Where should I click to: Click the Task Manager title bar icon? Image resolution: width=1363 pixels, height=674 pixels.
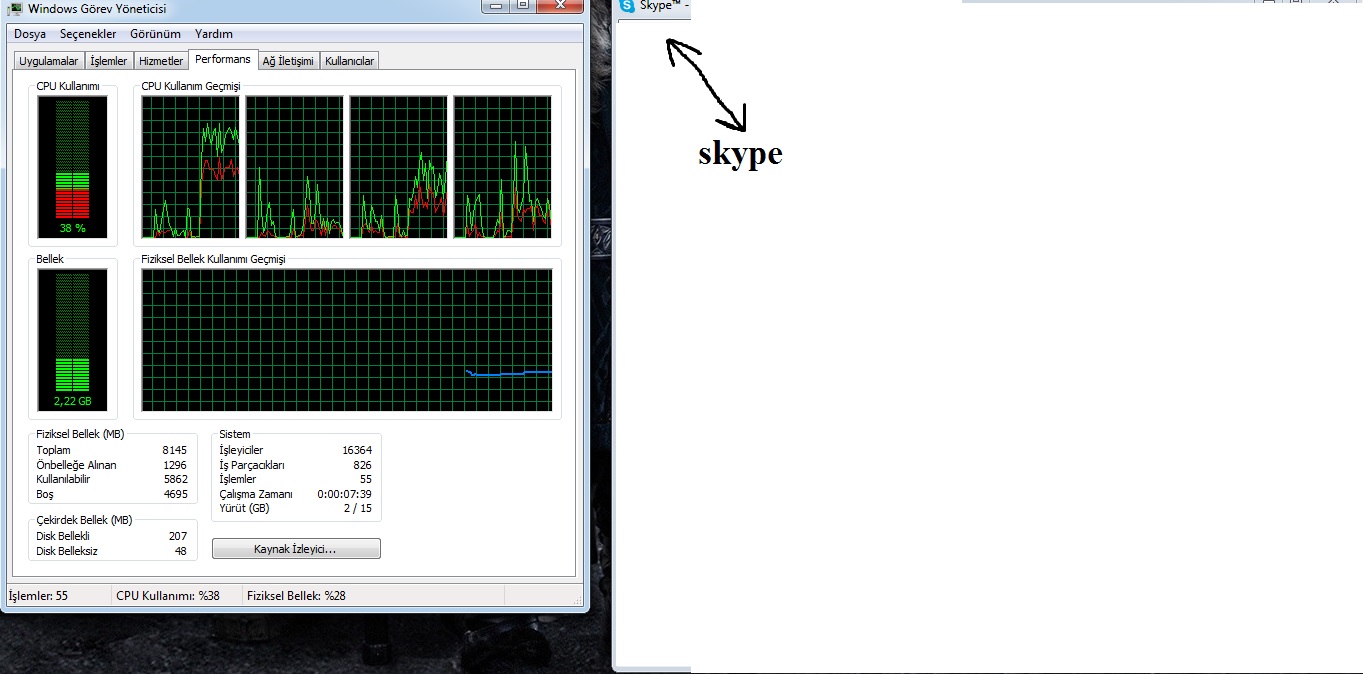click(x=15, y=9)
